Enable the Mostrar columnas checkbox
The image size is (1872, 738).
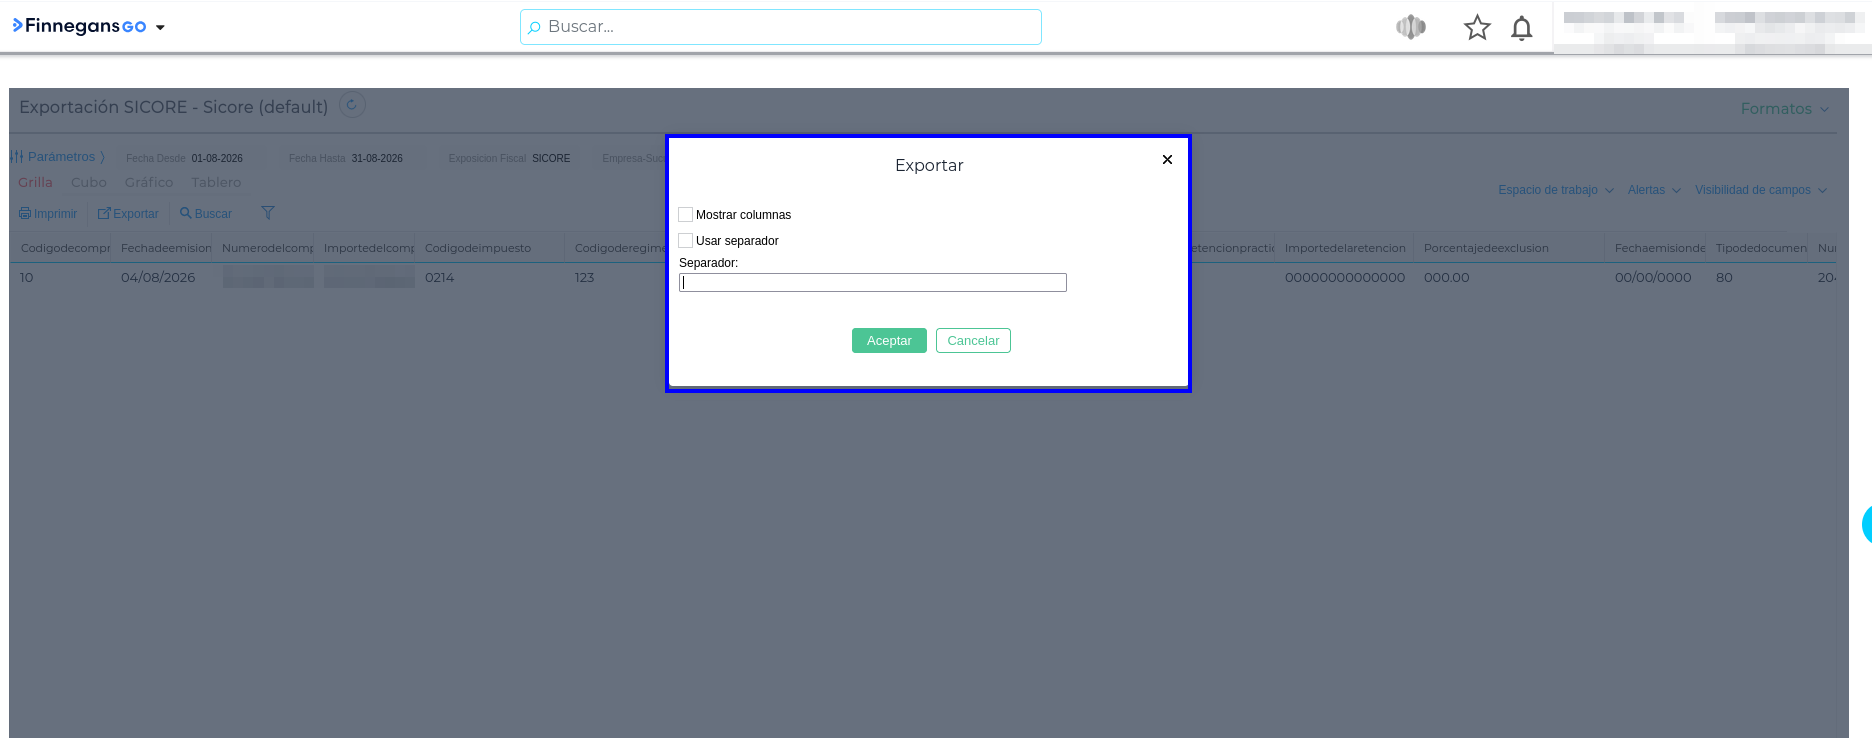pyautogui.click(x=686, y=214)
